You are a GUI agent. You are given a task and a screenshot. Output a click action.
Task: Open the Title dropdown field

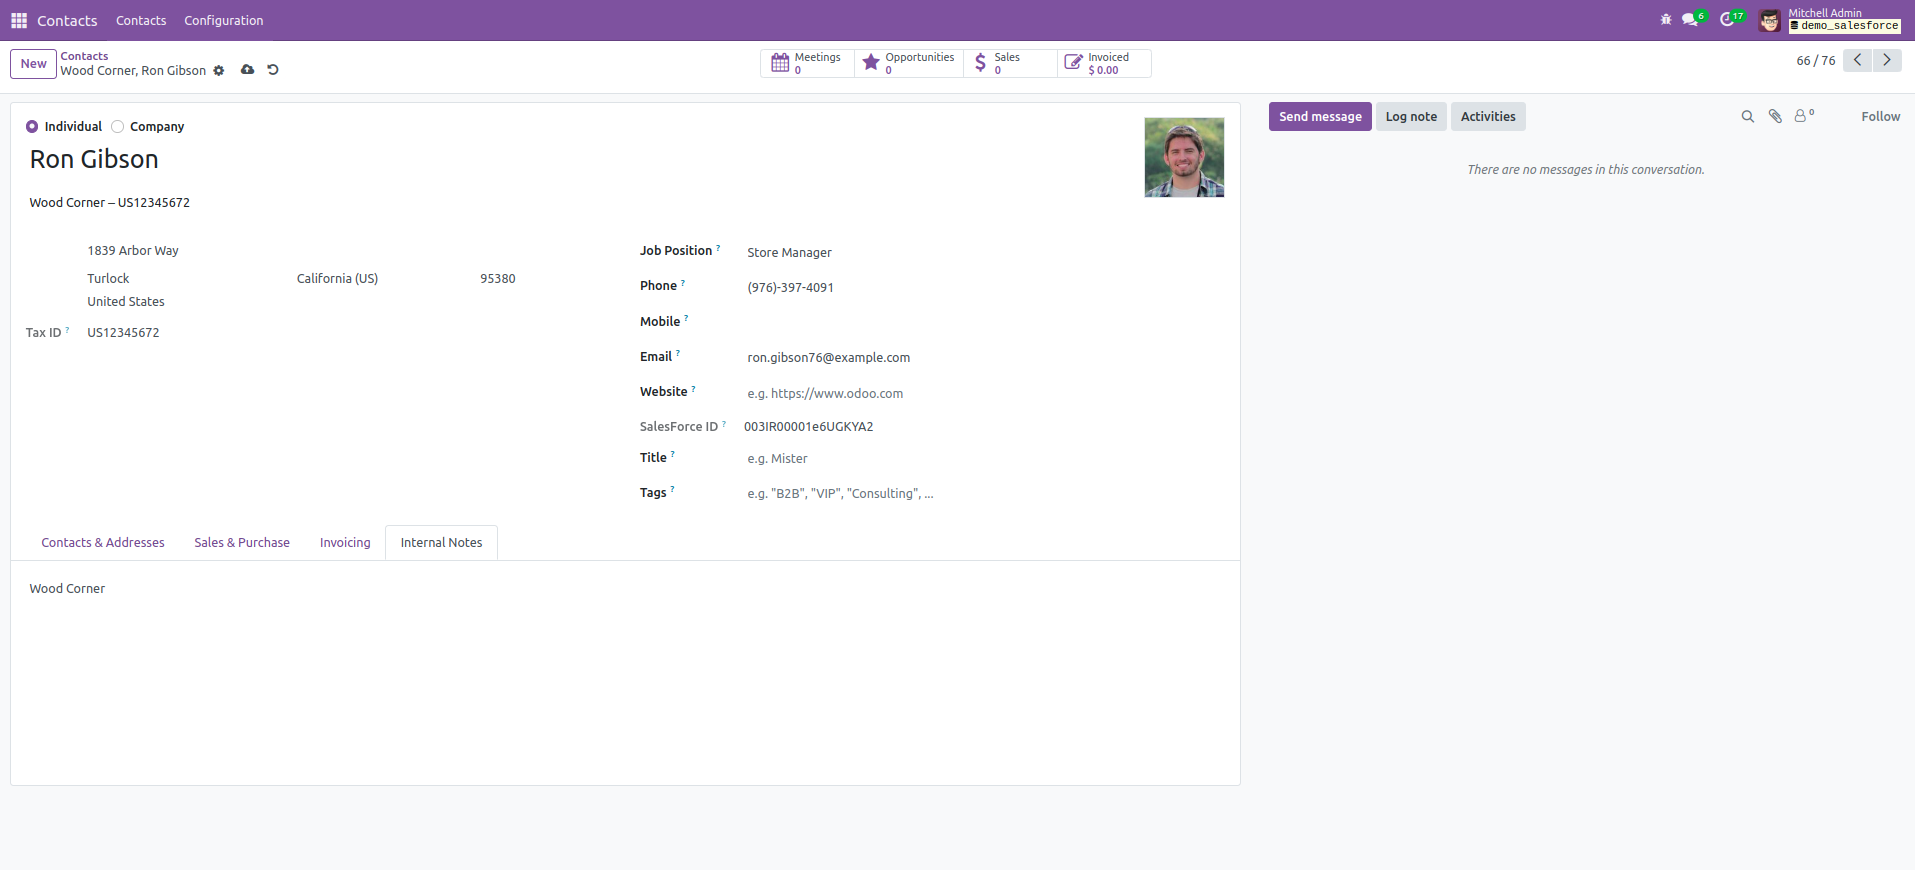[x=985, y=459]
